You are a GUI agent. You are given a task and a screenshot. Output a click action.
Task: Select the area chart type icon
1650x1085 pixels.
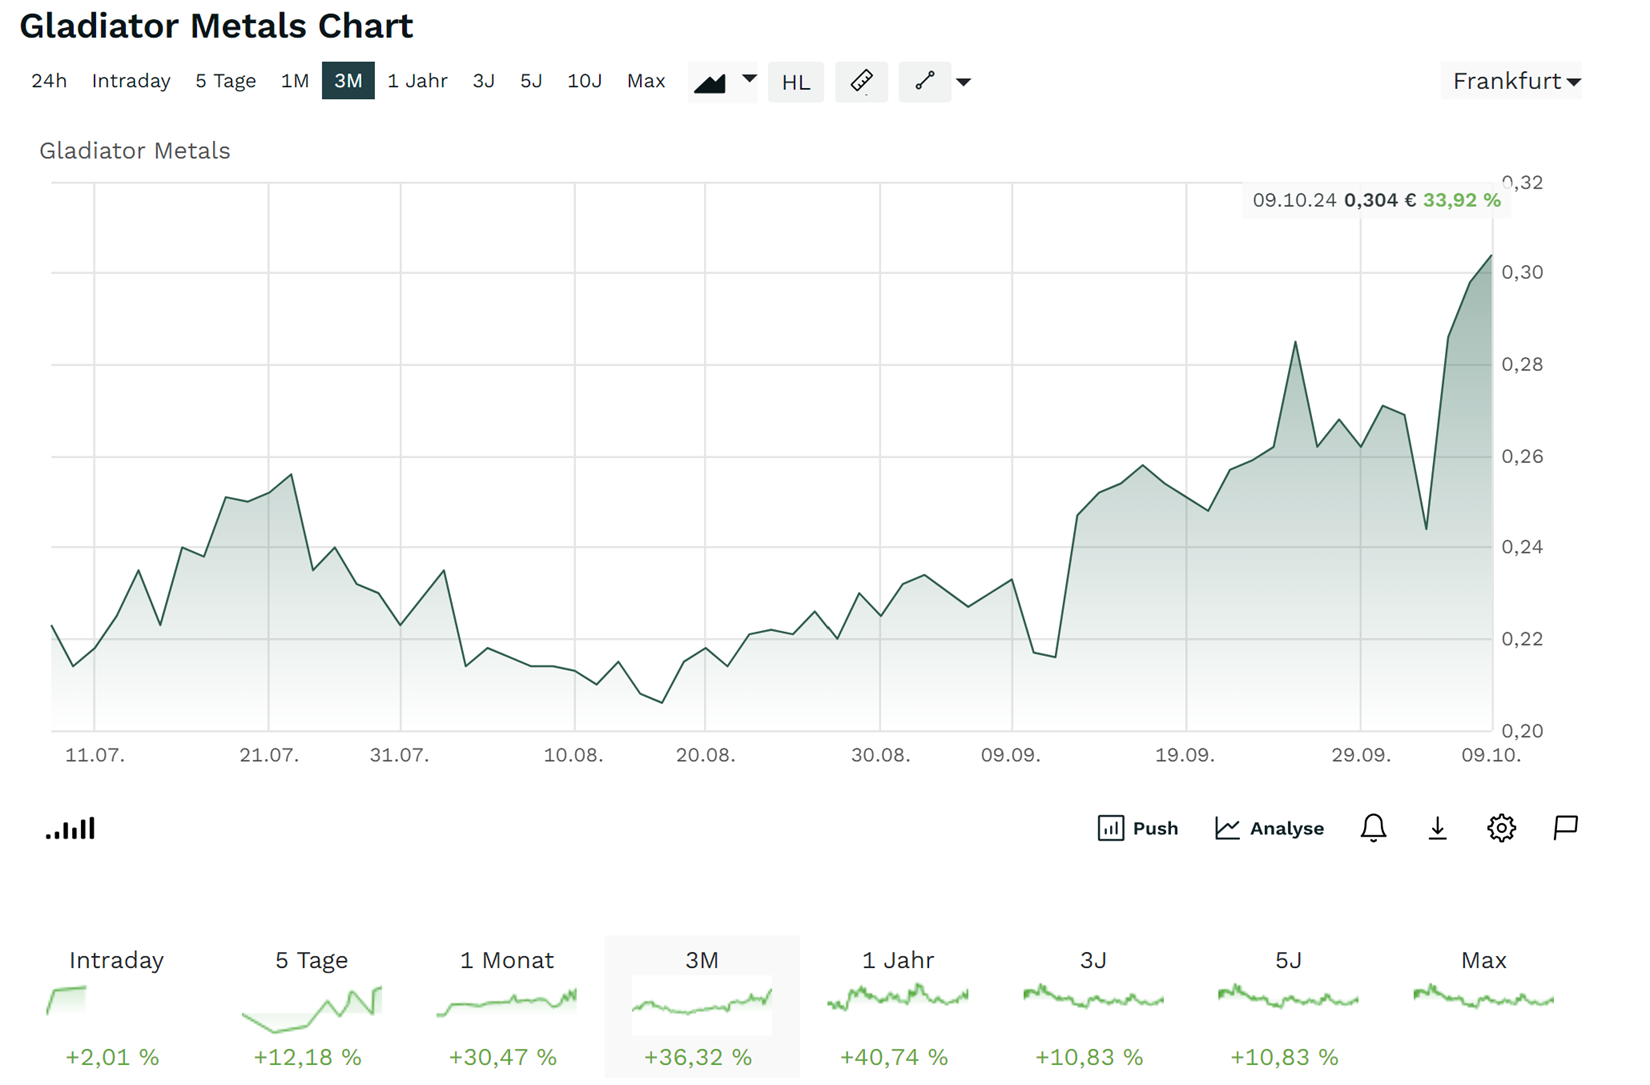710,82
